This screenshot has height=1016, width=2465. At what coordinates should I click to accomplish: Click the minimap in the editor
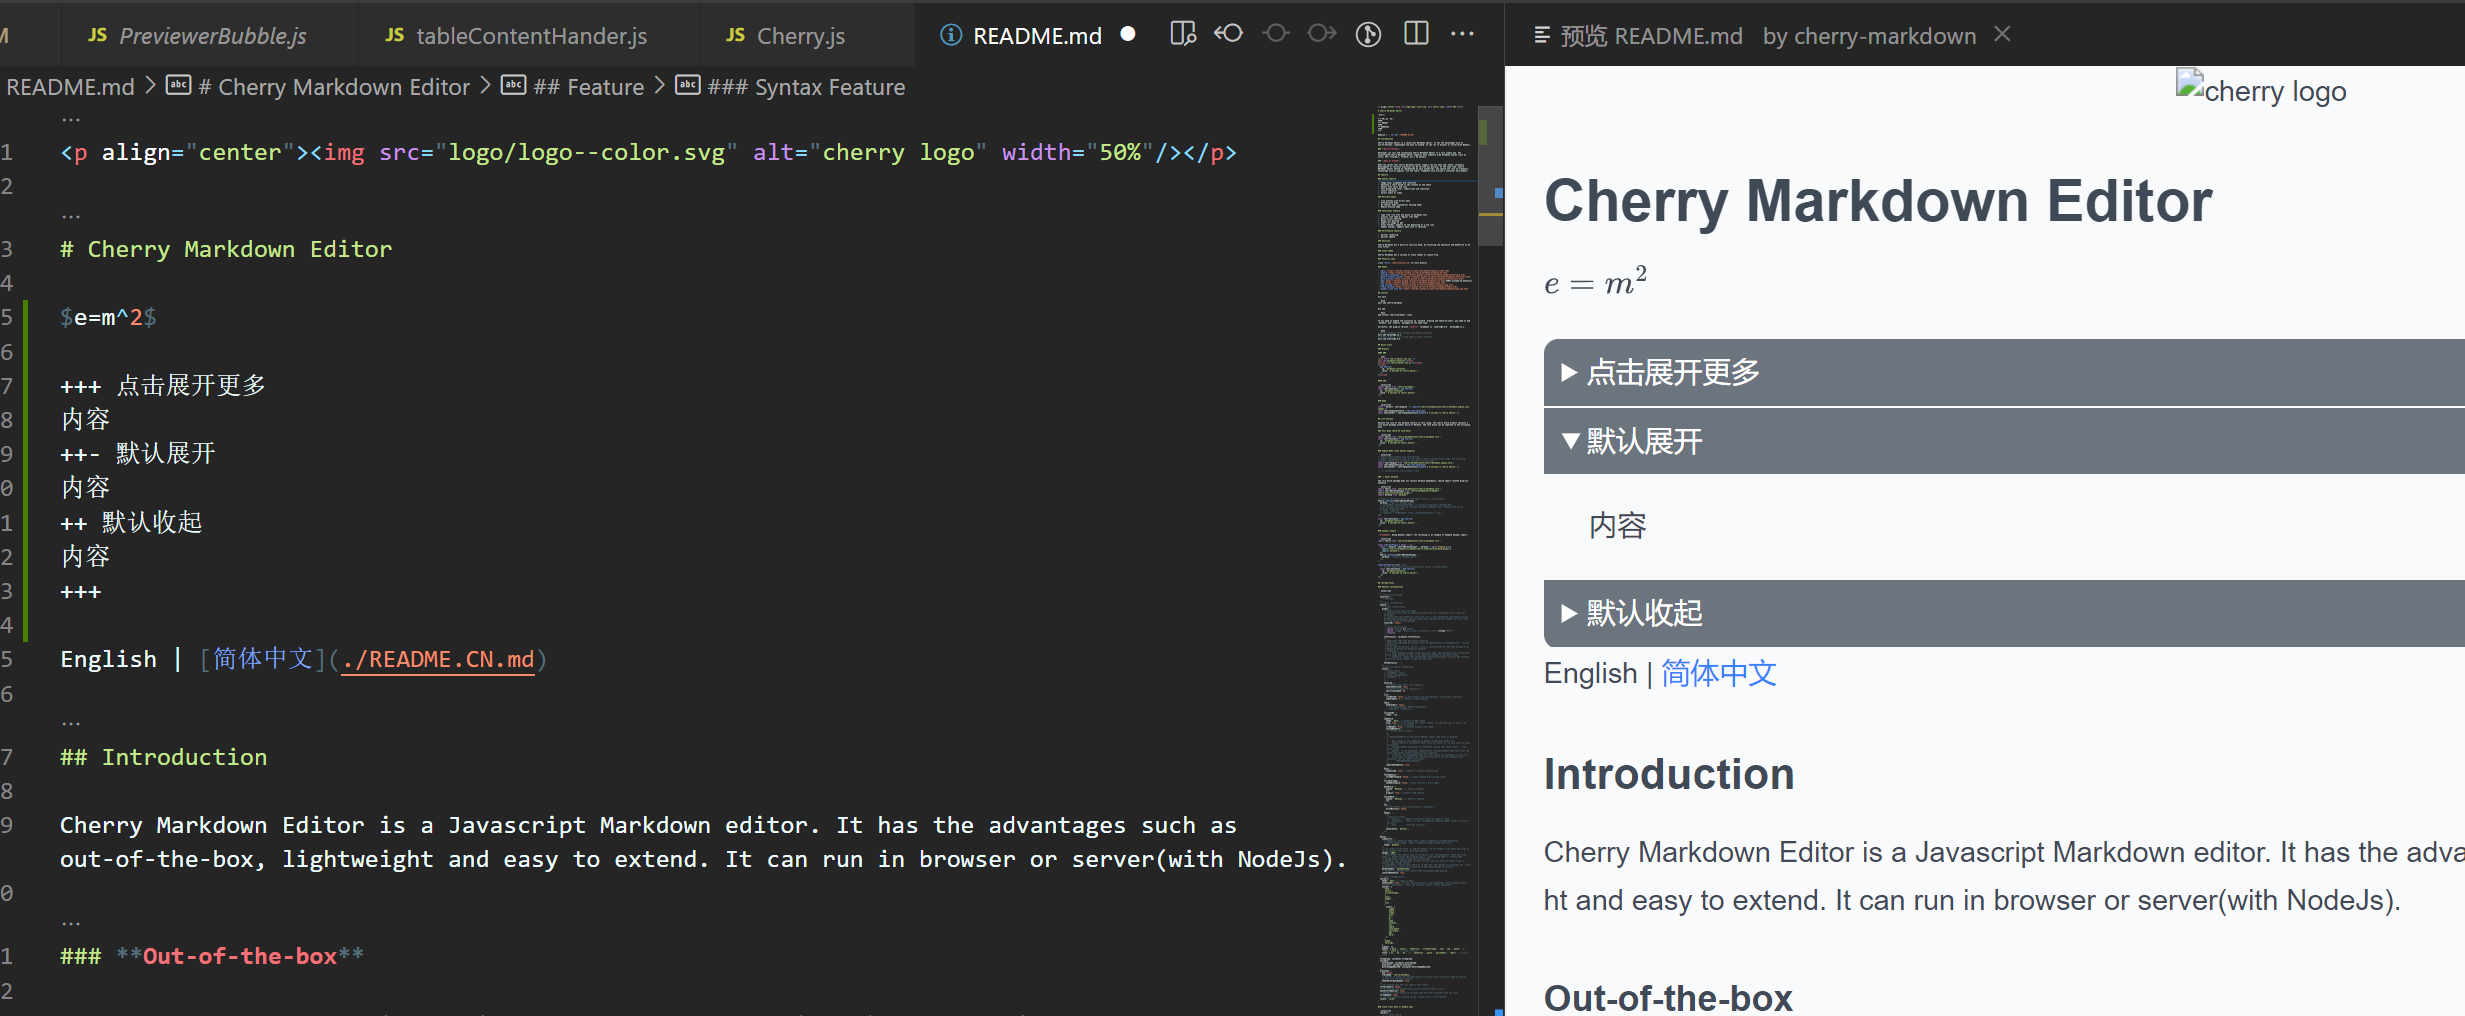tap(1424, 500)
